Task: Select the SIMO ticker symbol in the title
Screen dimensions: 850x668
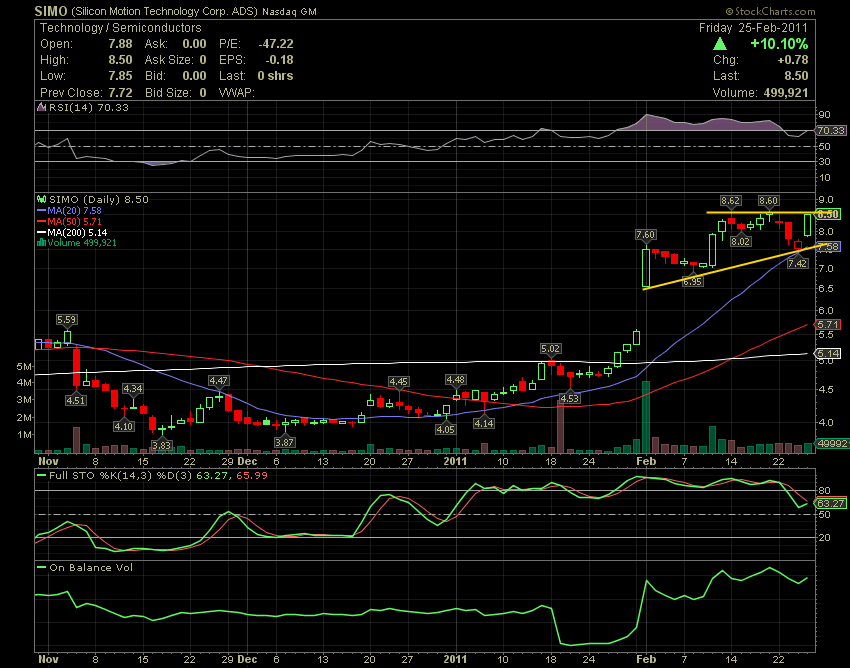Action: pos(51,11)
